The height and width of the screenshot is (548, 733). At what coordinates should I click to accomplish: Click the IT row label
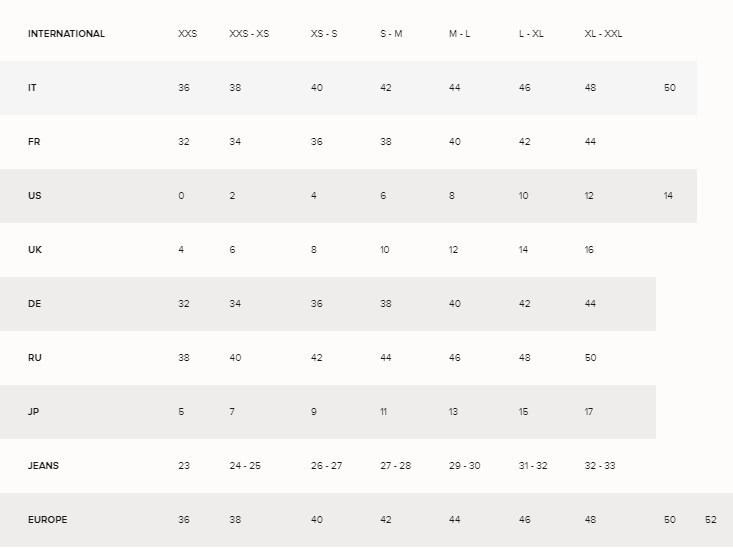pyautogui.click(x=32, y=87)
